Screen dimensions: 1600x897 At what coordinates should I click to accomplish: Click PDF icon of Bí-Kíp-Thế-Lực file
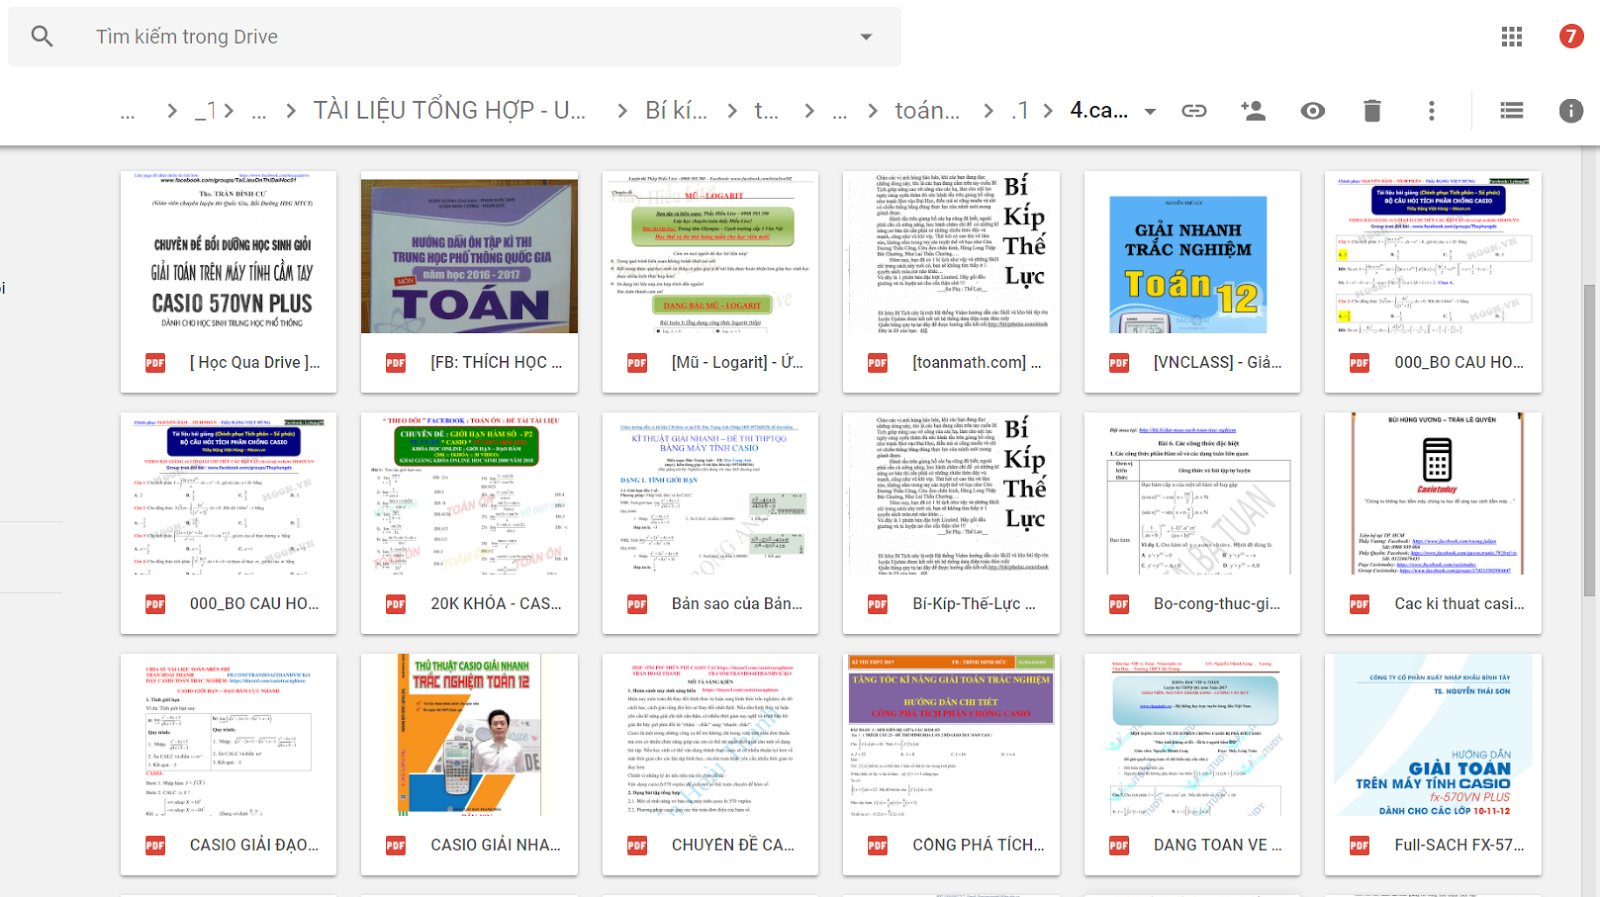[x=878, y=604]
